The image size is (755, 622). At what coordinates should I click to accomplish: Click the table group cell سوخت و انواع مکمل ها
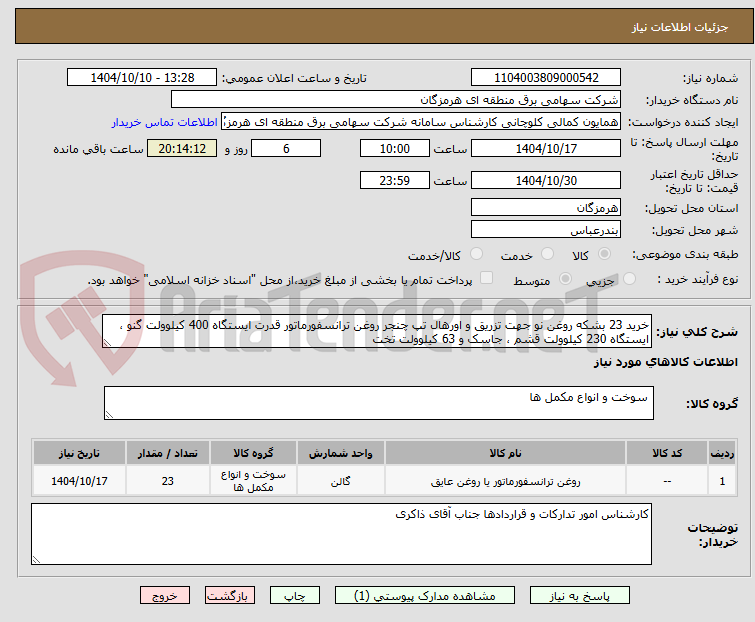click(x=253, y=481)
